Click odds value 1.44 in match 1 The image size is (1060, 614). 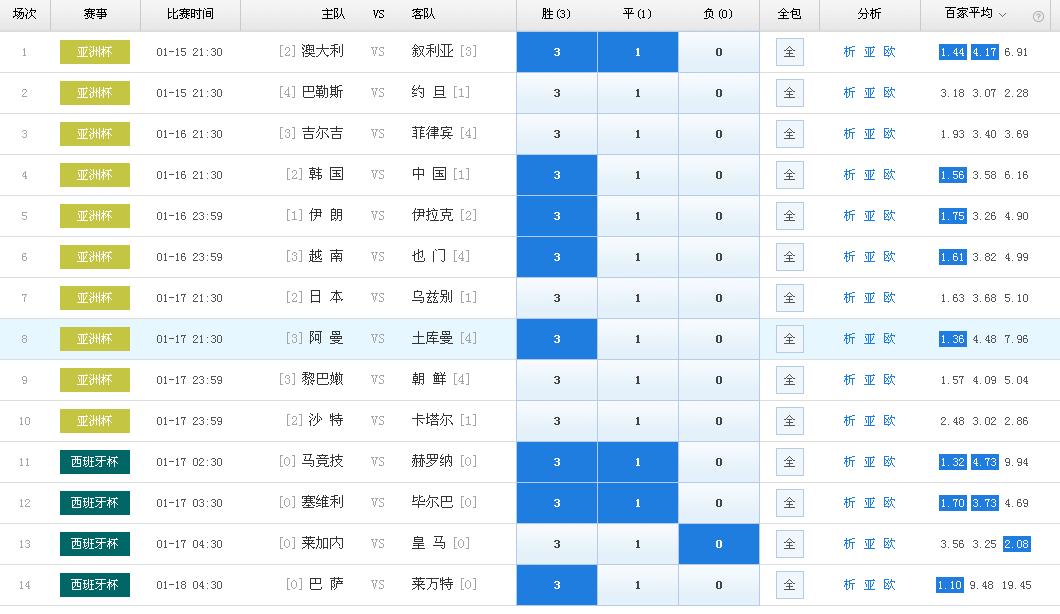(953, 52)
